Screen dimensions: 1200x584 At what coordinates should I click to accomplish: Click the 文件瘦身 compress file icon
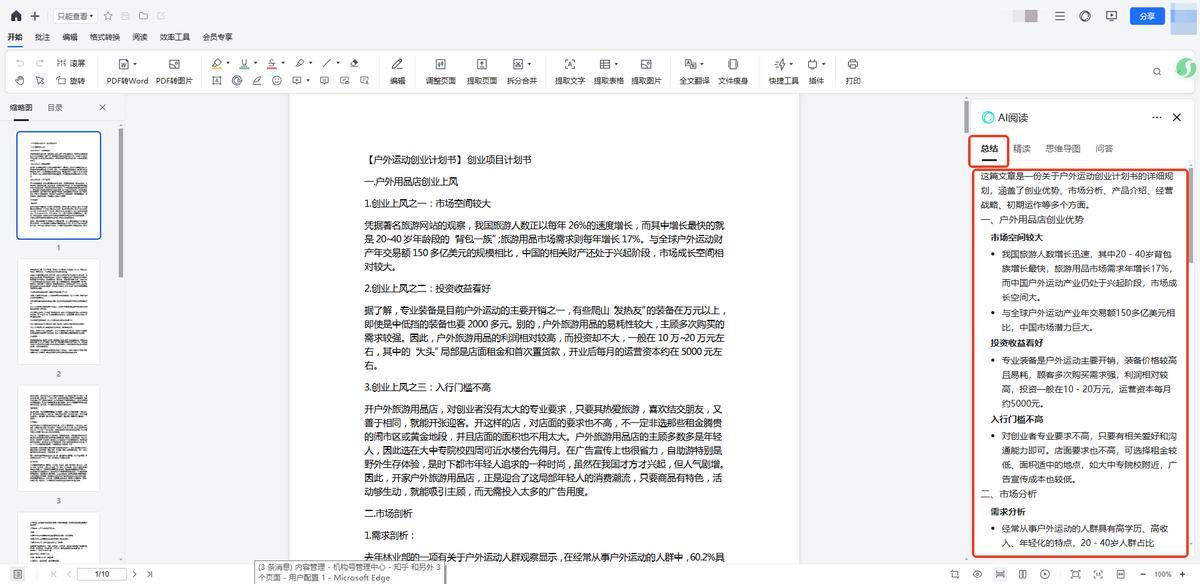pyautogui.click(x=733, y=64)
